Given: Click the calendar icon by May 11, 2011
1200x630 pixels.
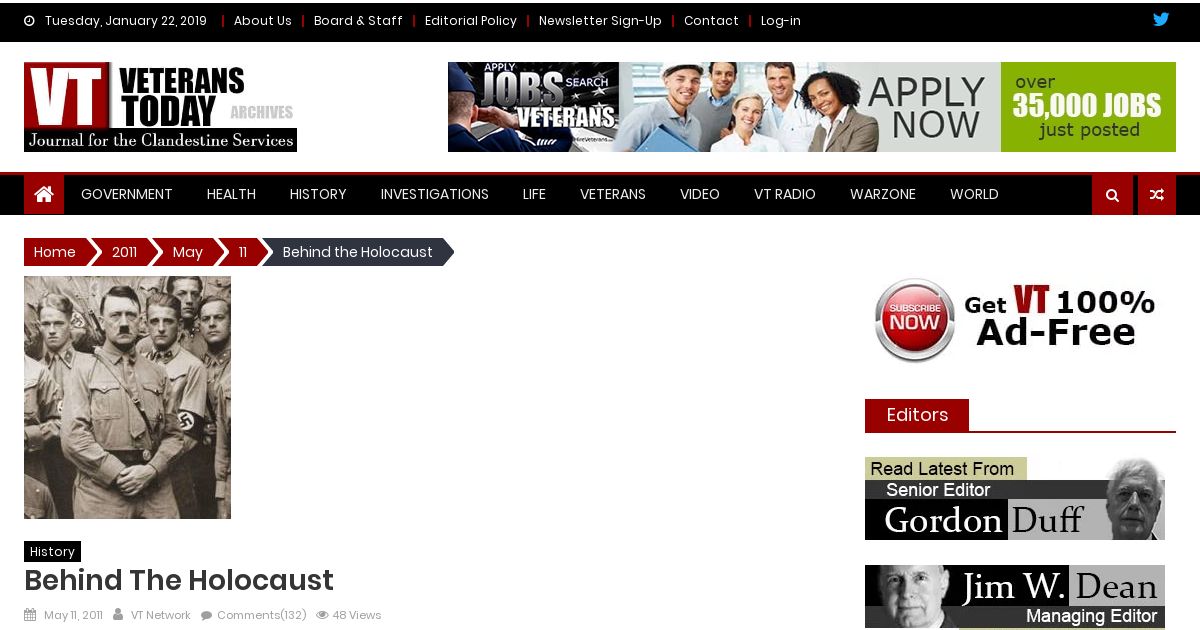Looking at the screenshot, I should click(x=30, y=615).
